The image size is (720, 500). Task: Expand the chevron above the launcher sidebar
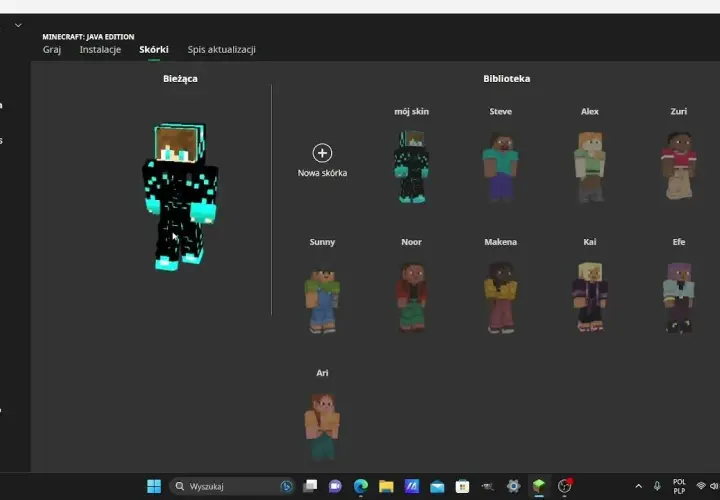coord(18,25)
